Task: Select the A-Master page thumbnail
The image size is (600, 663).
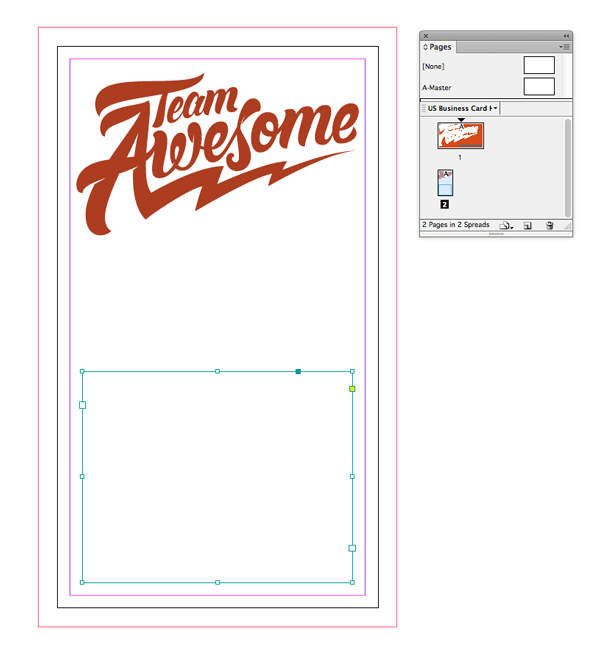Action: (539, 87)
